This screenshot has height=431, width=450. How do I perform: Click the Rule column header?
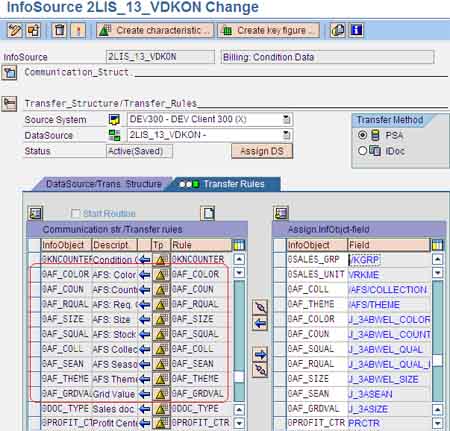point(200,245)
